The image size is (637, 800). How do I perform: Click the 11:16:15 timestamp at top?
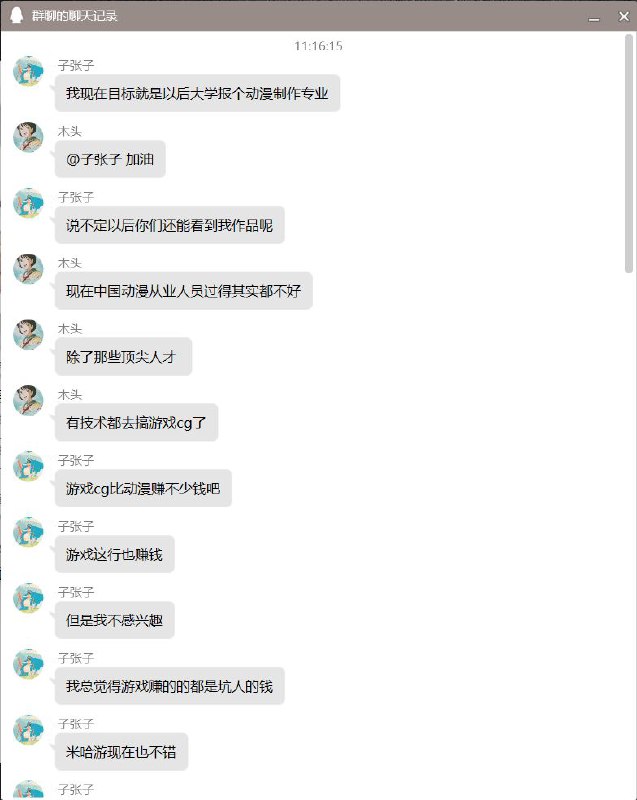coord(318,46)
